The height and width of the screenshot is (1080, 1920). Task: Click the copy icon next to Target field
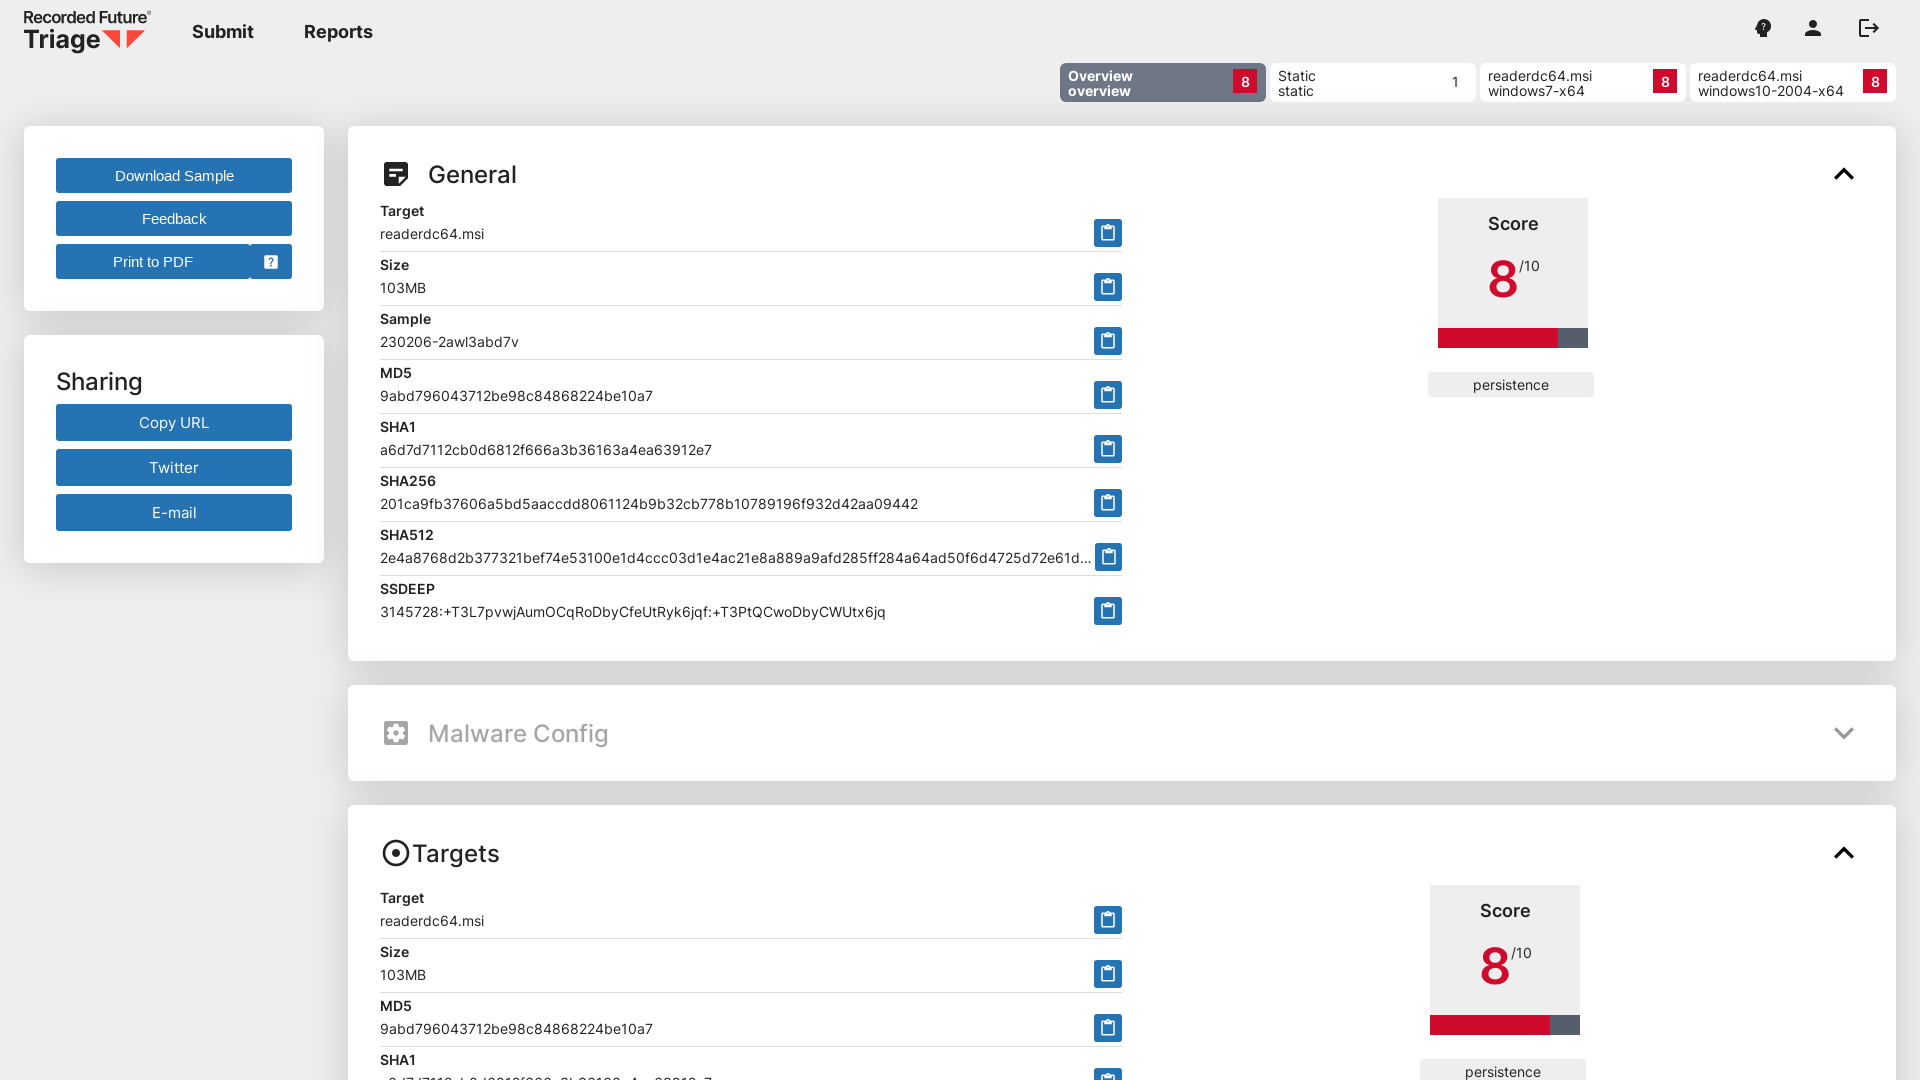[x=1108, y=233]
